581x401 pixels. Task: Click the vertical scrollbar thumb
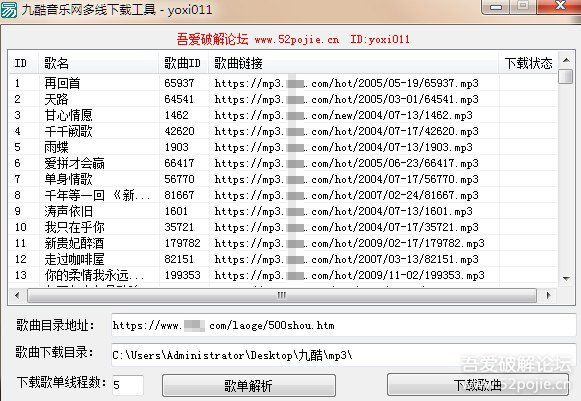point(566,76)
